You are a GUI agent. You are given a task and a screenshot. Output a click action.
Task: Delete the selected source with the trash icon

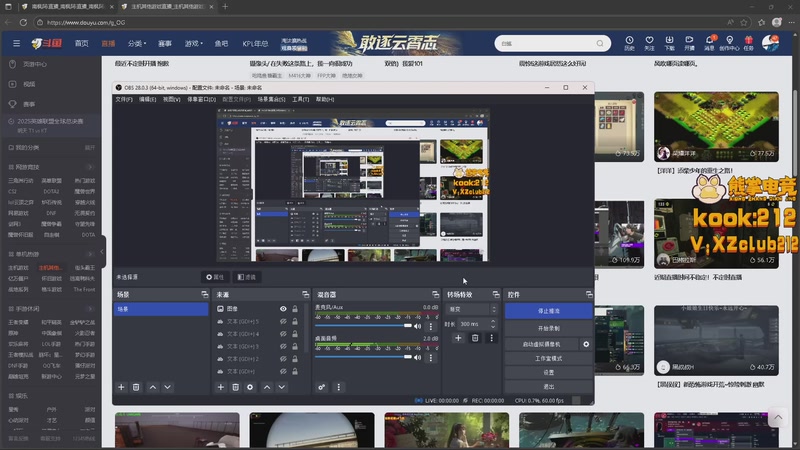[235, 387]
